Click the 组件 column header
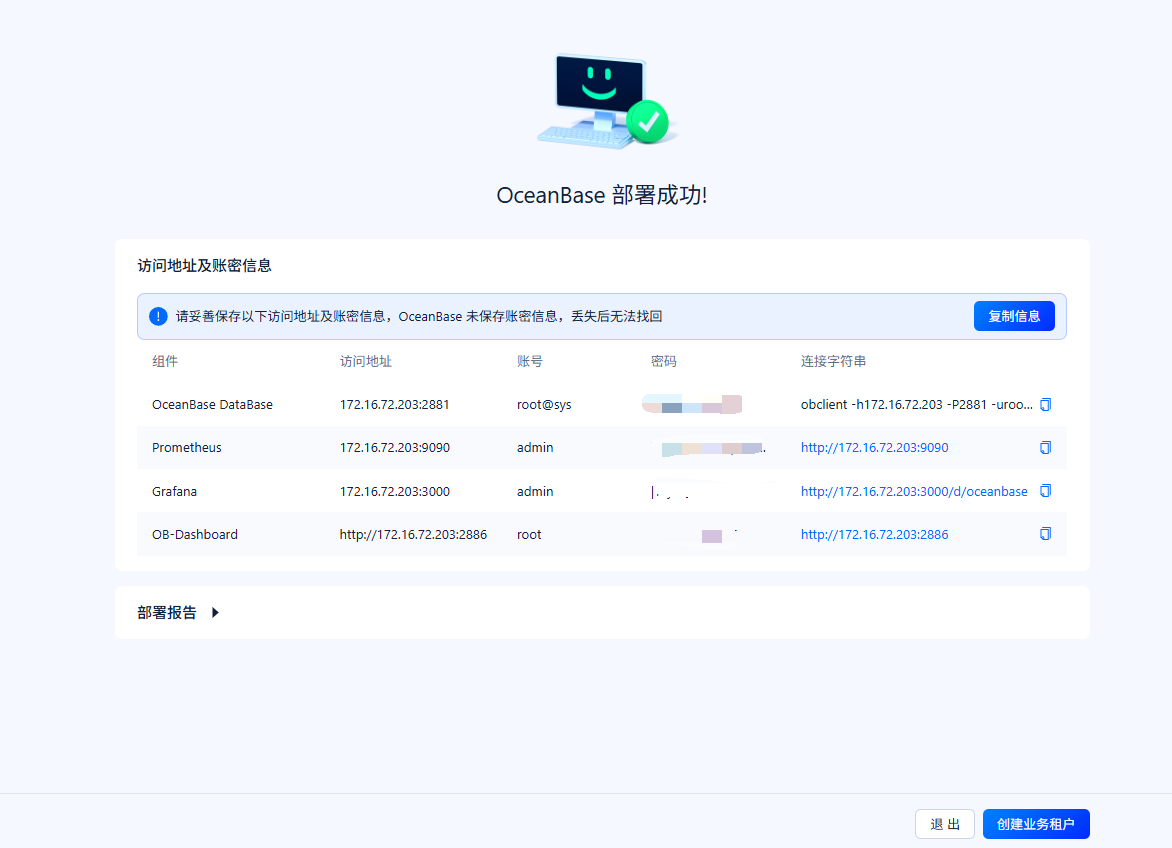Image resolution: width=1172 pixels, height=848 pixels. (x=165, y=362)
